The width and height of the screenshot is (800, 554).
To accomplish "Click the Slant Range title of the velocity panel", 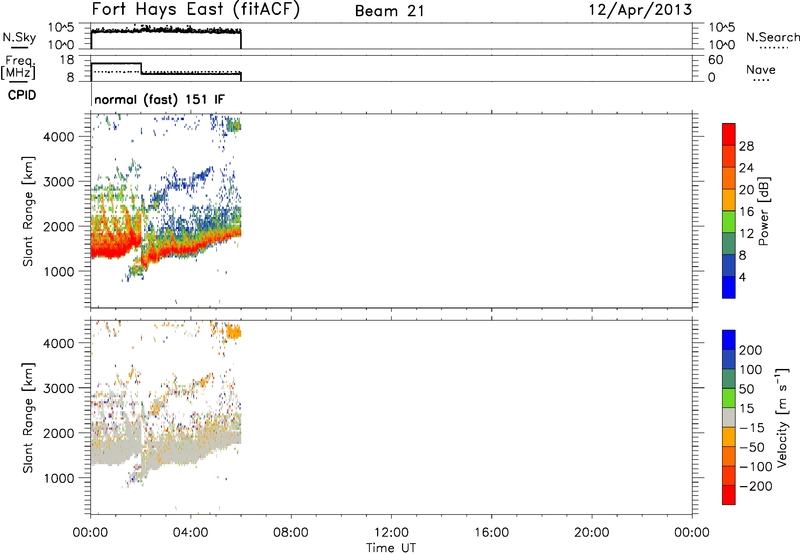I will tap(28, 417).
